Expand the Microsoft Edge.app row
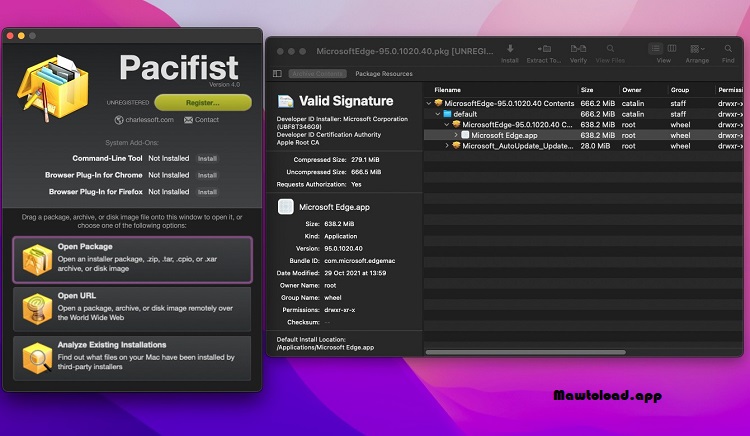The height and width of the screenshot is (436, 750). tap(456, 135)
